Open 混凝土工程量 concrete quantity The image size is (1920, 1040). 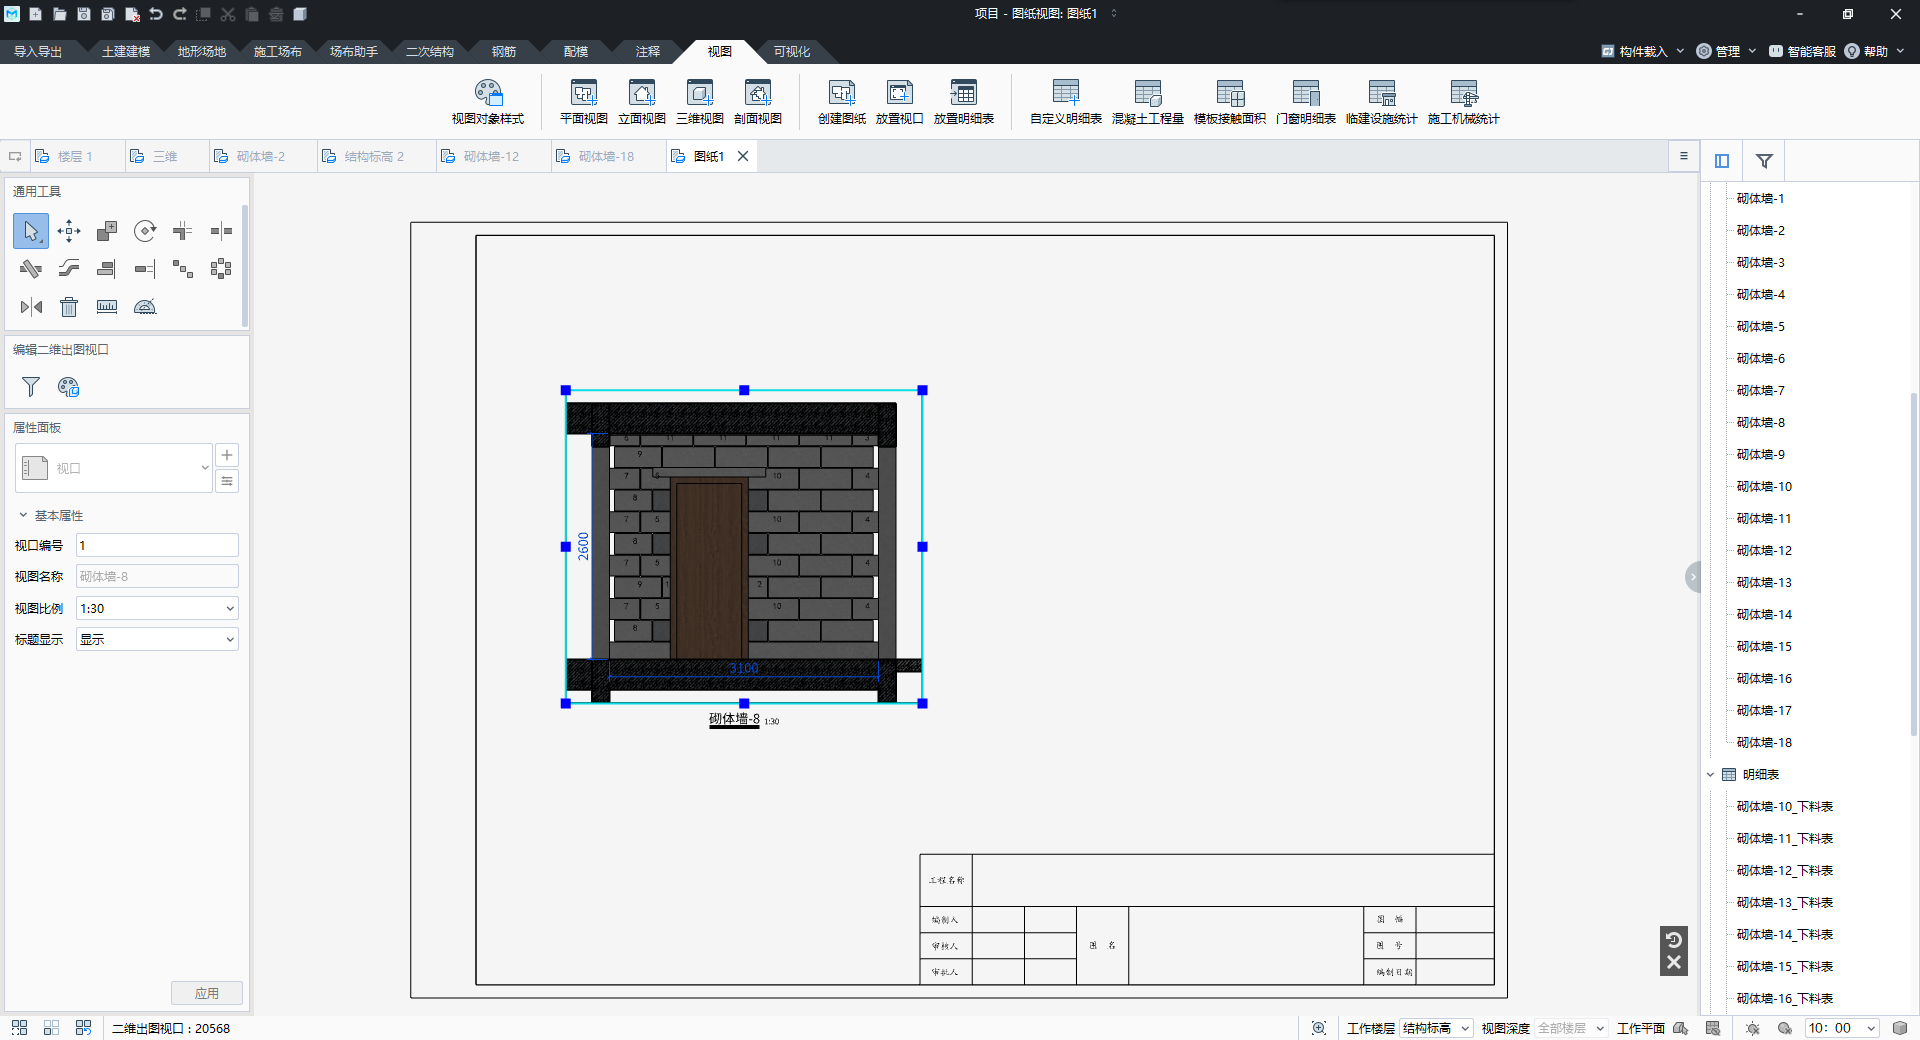[1148, 102]
